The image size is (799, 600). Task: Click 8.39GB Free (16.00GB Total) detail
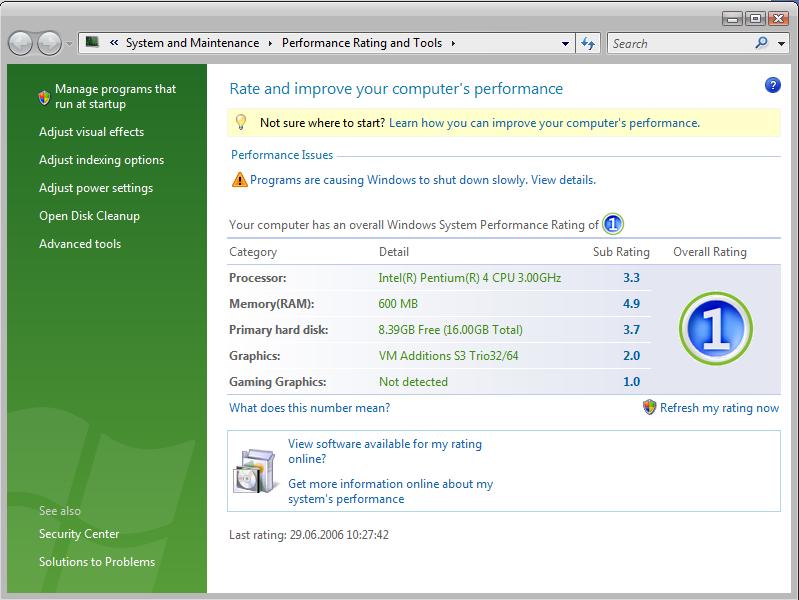[450, 330]
